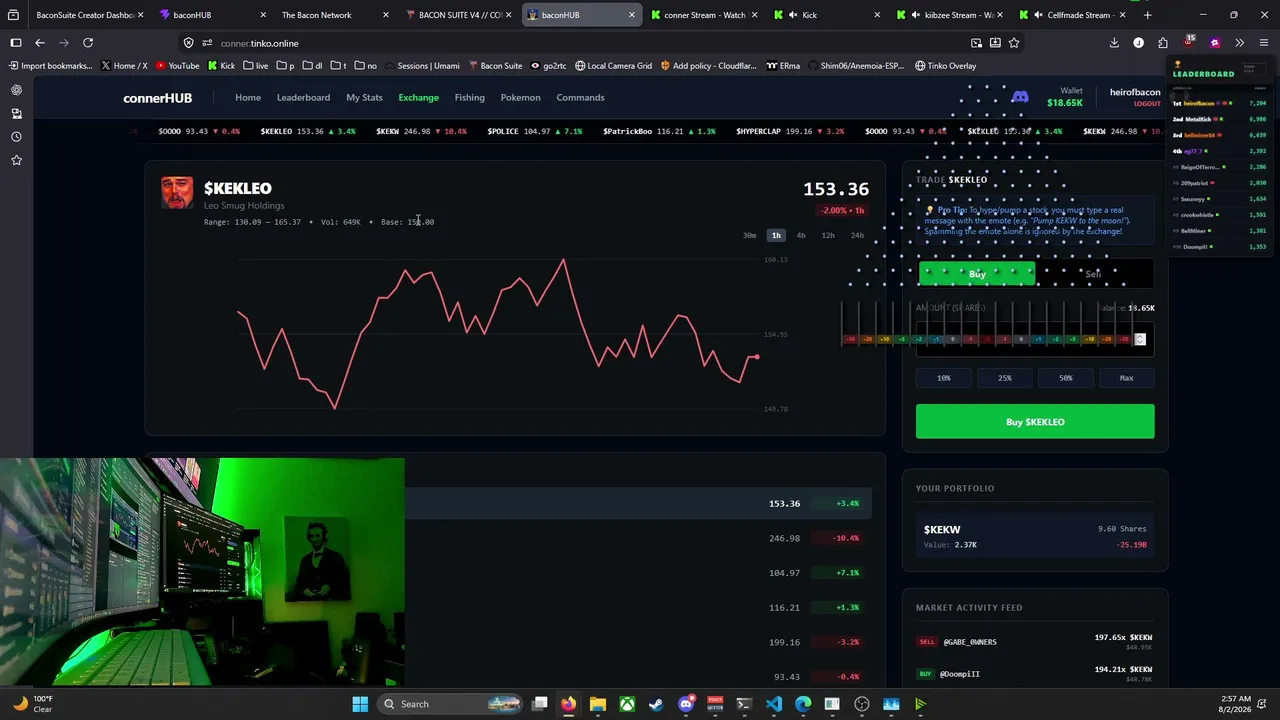Viewport: 1280px width, 720px height.
Task: Switch to Cellfmade Stream tab
Action: pyautogui.click(x=1071, y=15)
